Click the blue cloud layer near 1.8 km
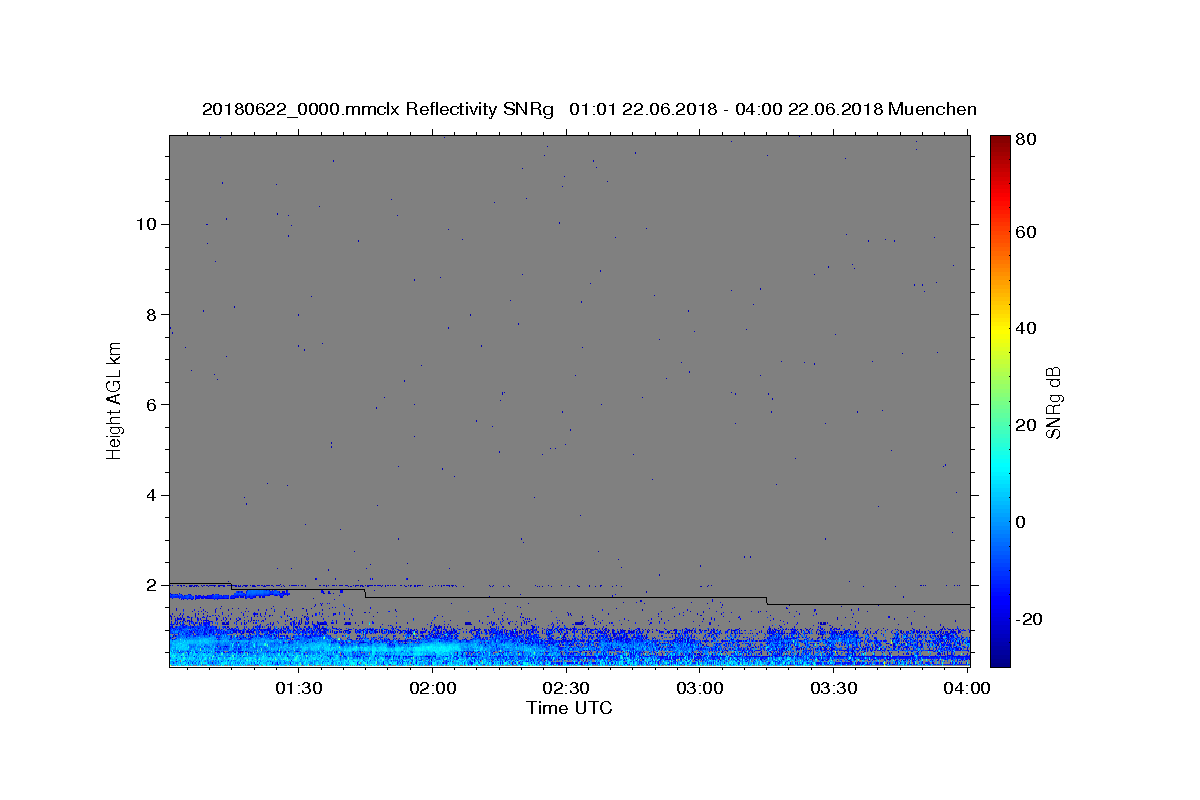This screenshot has height=800, width=1200. [x=229, y=595]
